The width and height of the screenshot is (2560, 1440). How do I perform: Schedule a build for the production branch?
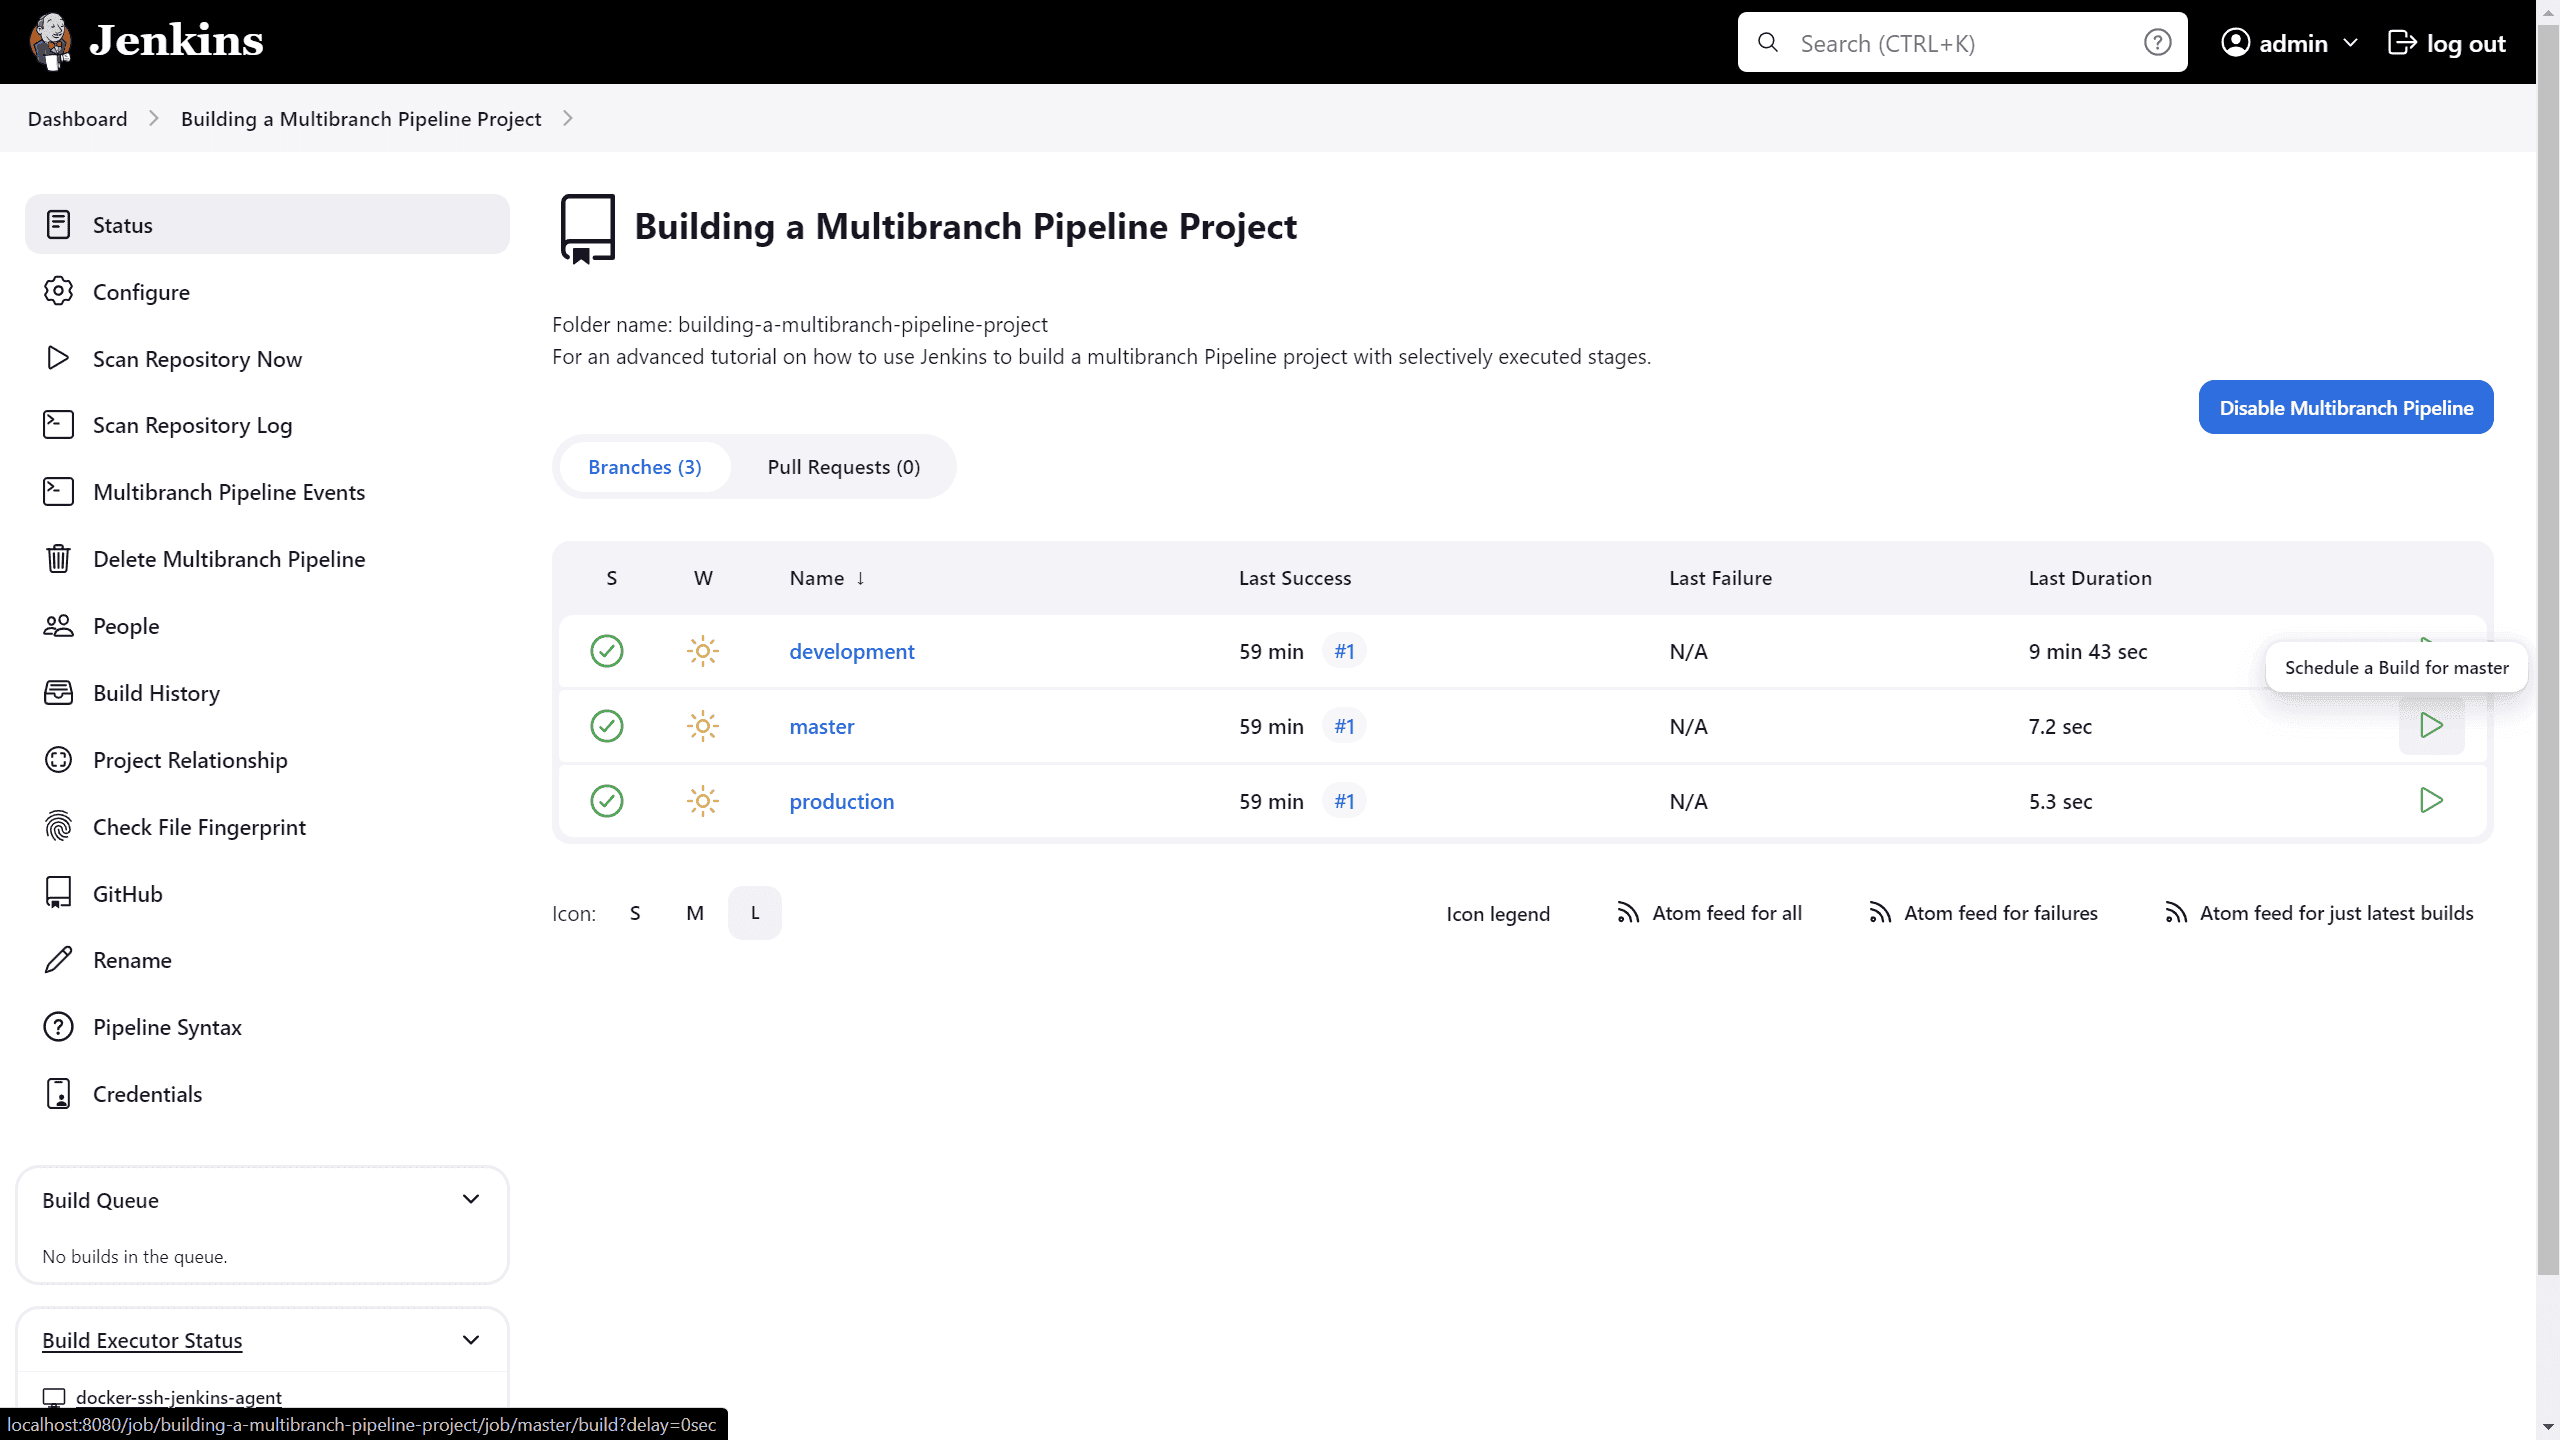coord(2431,800)
